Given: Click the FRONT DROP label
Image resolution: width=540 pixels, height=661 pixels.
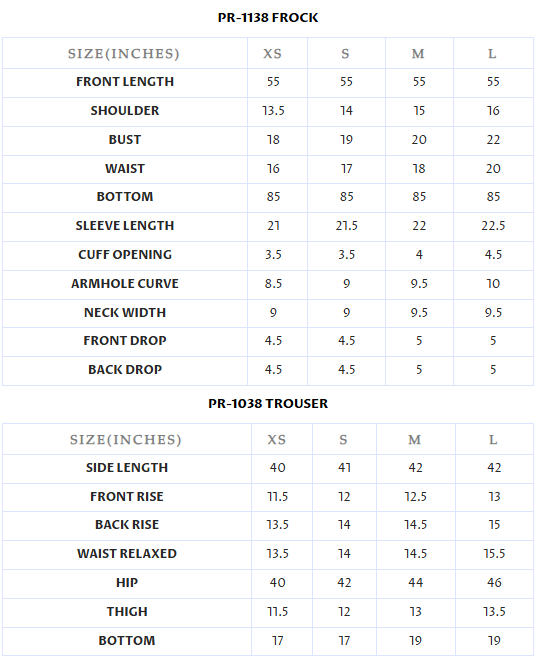Looking at the screenshot, I should pyautogui.click(x=125, y=341).
